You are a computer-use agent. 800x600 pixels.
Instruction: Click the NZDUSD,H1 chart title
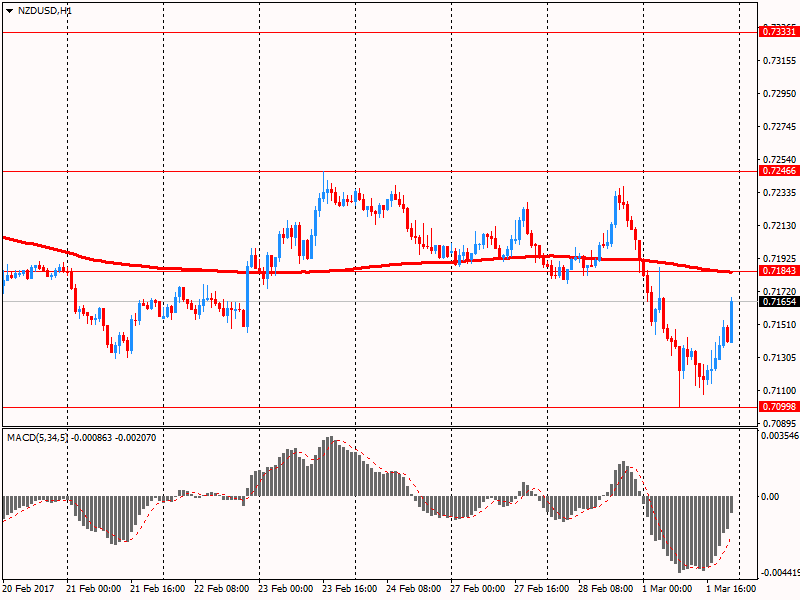44,10
